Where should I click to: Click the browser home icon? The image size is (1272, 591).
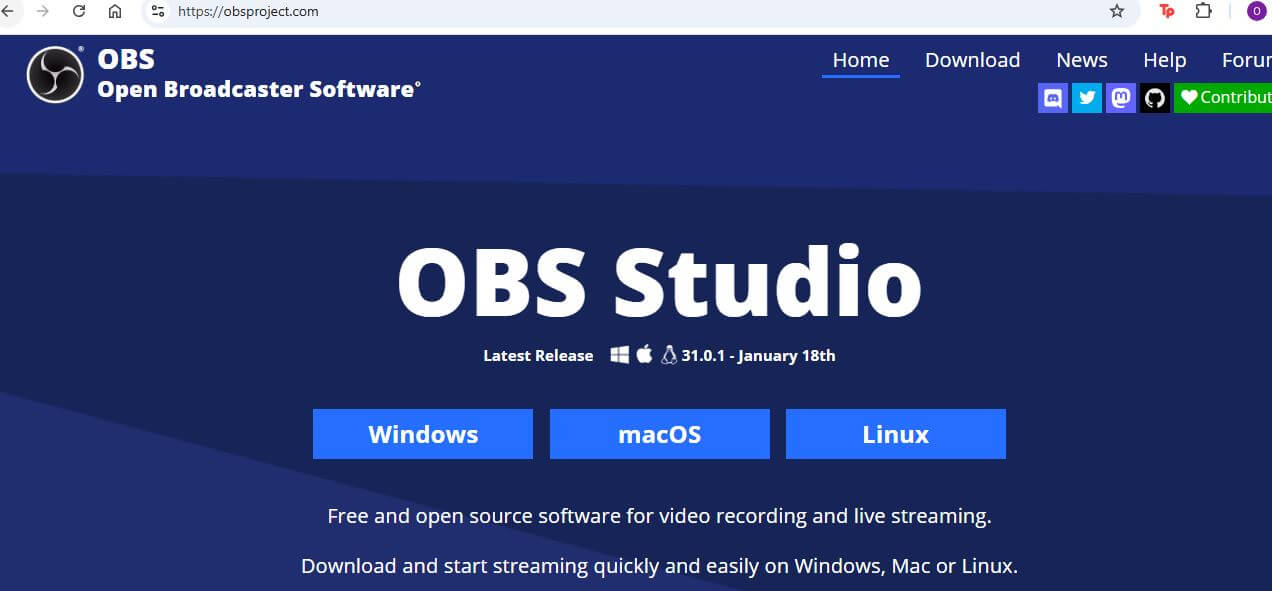pos(115,12)
